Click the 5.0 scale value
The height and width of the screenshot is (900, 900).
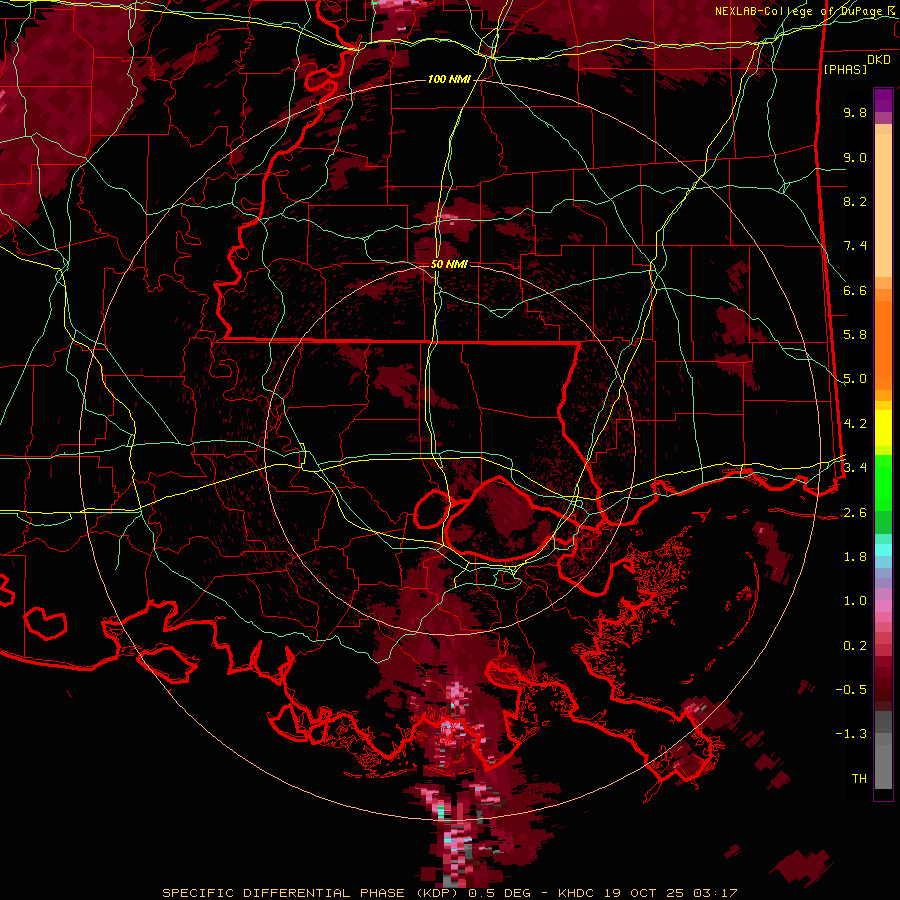tap(855, 379)
